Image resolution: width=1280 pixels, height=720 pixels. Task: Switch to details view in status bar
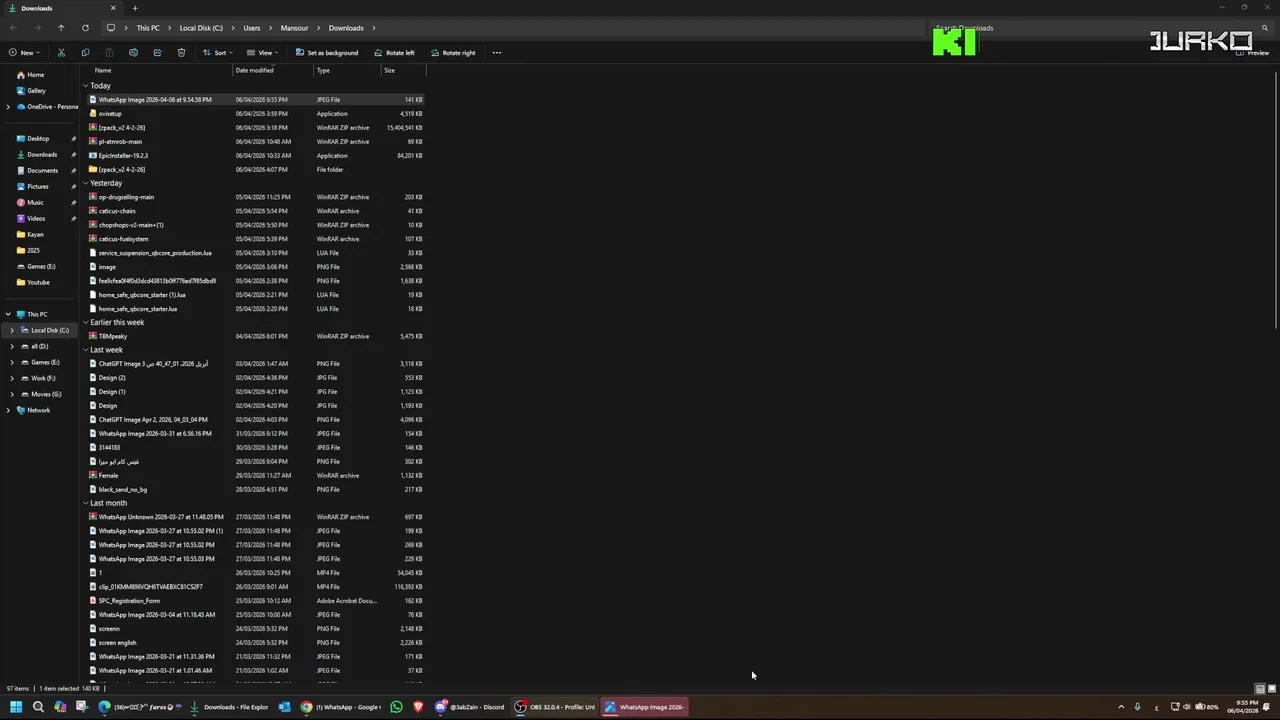tap(1260, 689)
